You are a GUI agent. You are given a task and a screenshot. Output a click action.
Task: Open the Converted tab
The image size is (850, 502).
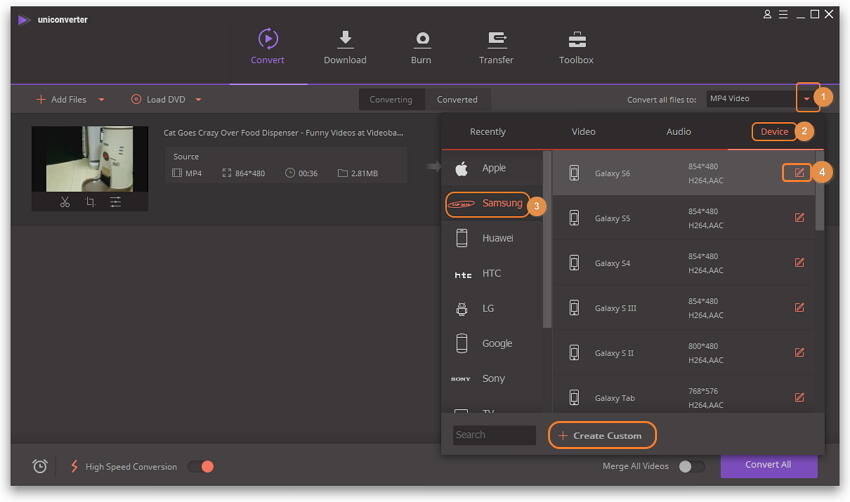(457, 100)
